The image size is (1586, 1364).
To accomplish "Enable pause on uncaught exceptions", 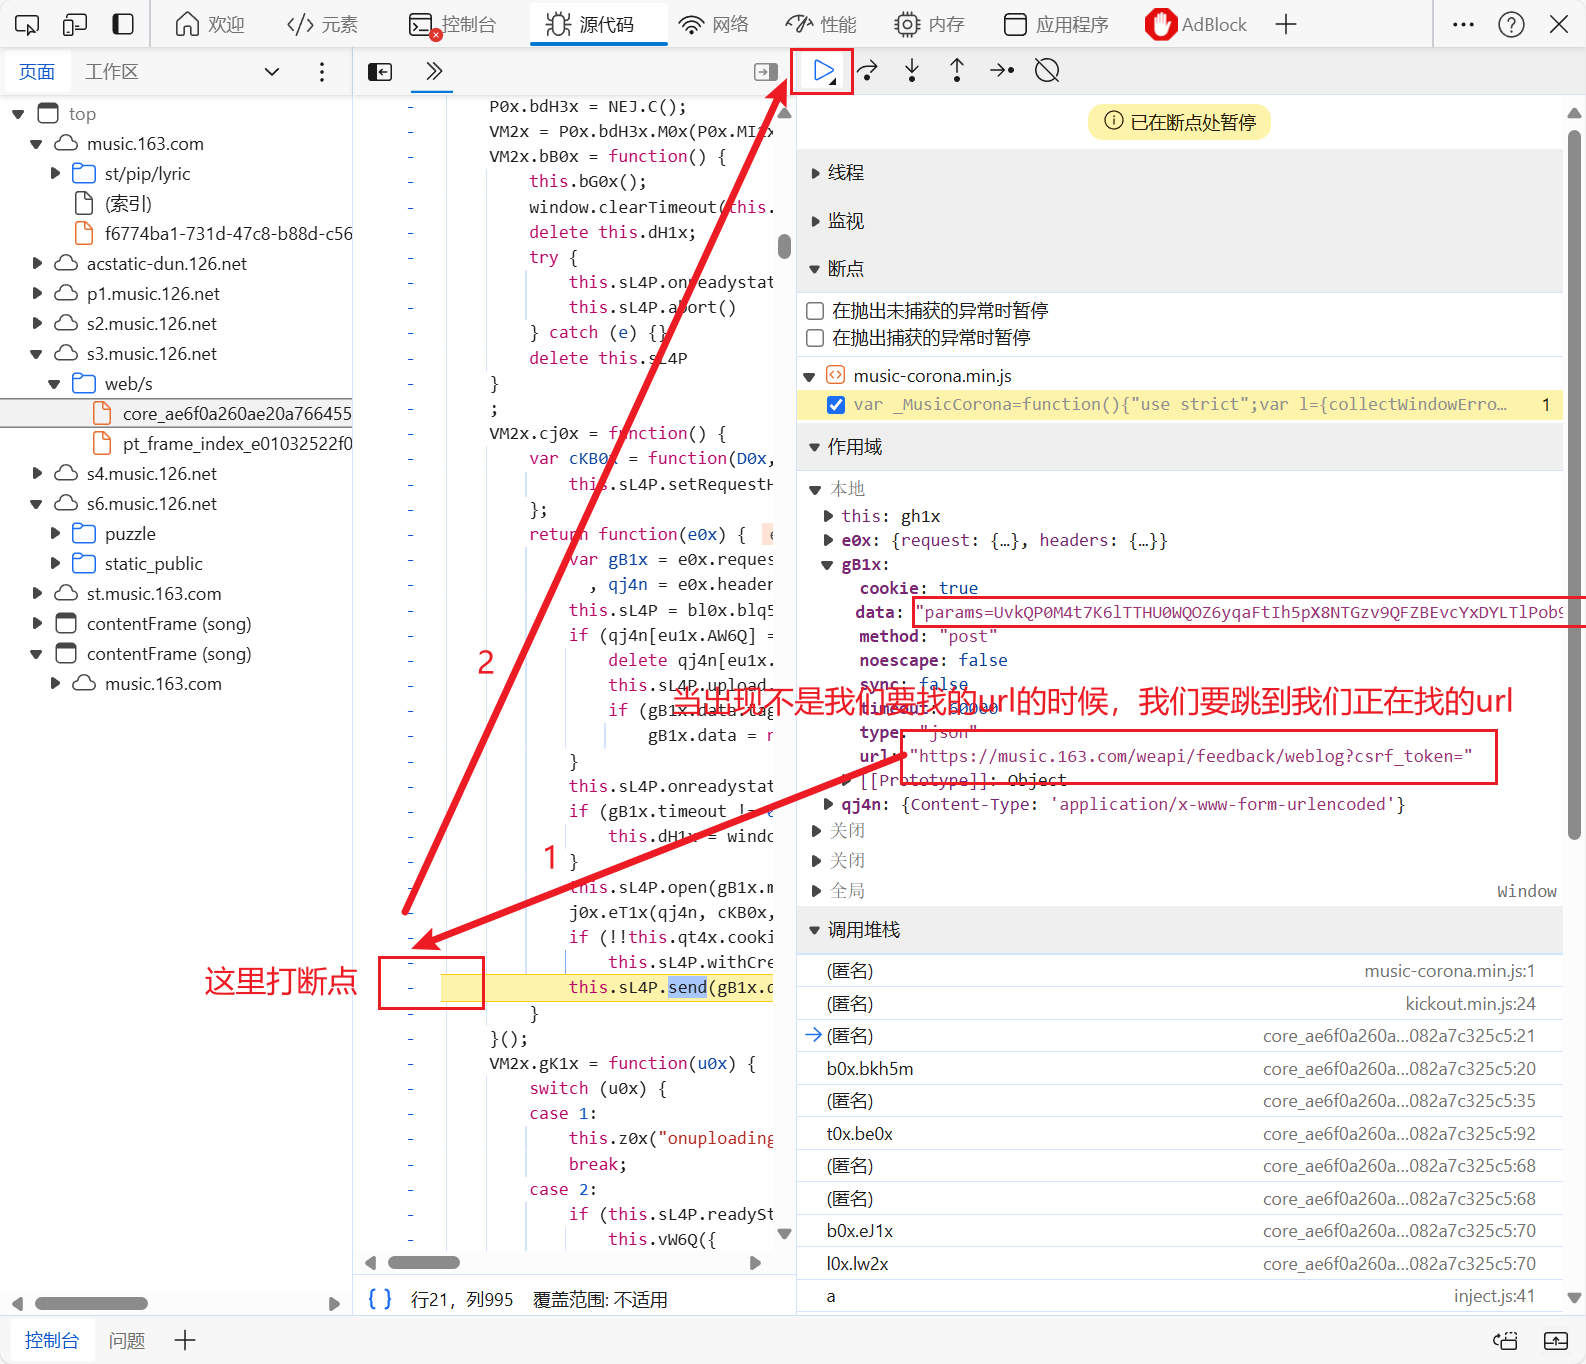I will click(x=815, y=311).
